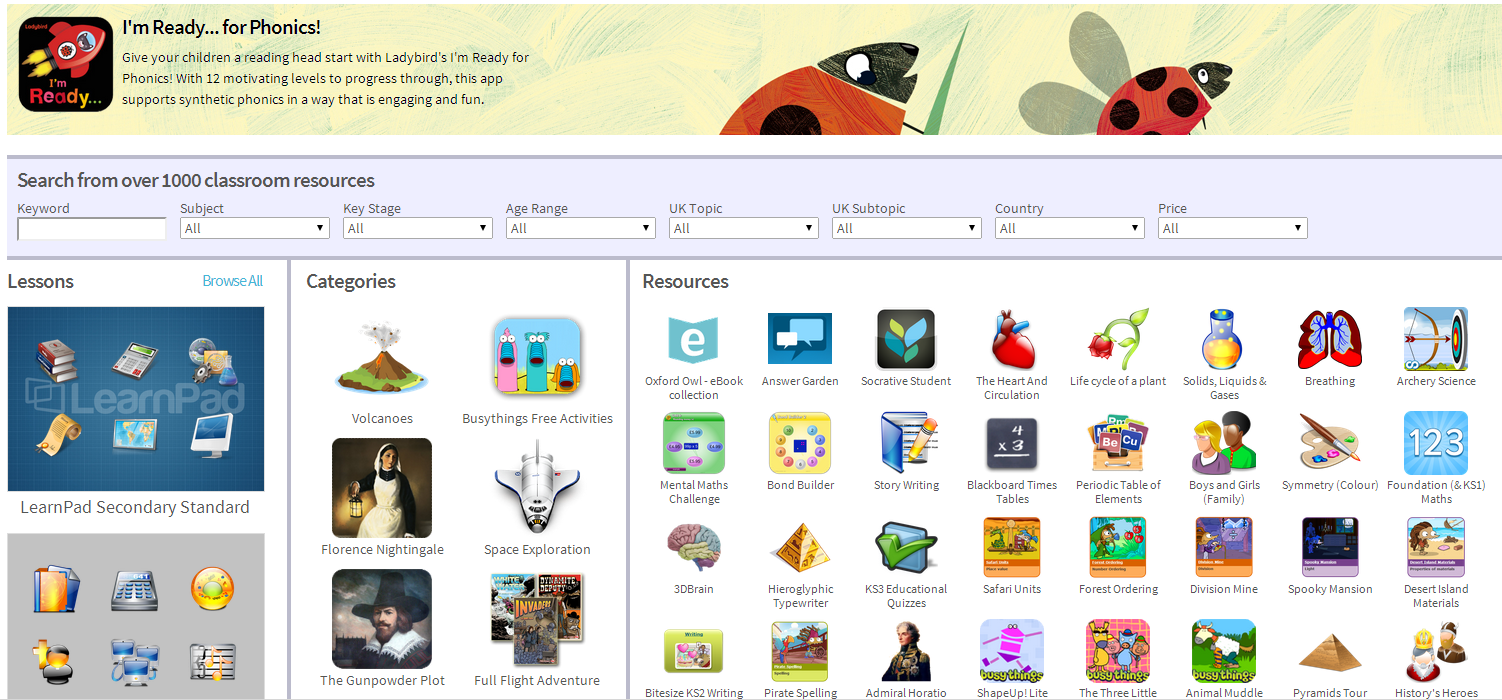The width and height of the screenshot is (1502, 700).
Task: Open the Blackboard Times Tables icon
Action: pos(1011,443)
